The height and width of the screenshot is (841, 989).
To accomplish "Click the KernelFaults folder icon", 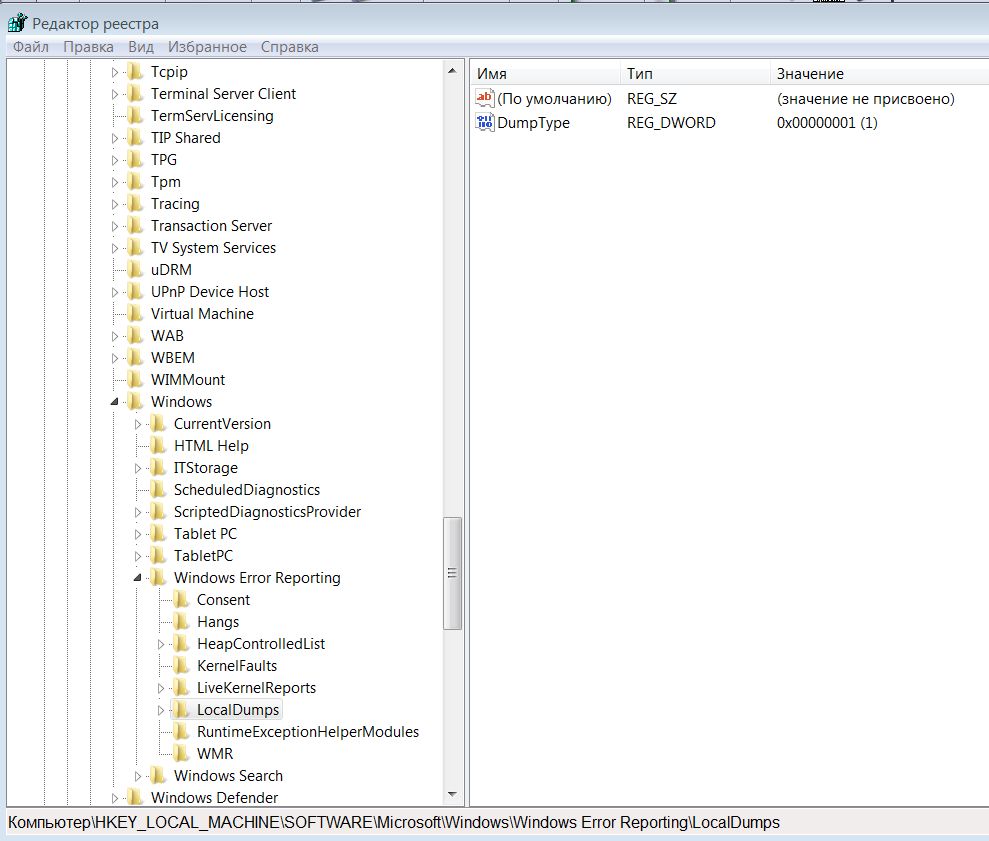I will point(181,666).
